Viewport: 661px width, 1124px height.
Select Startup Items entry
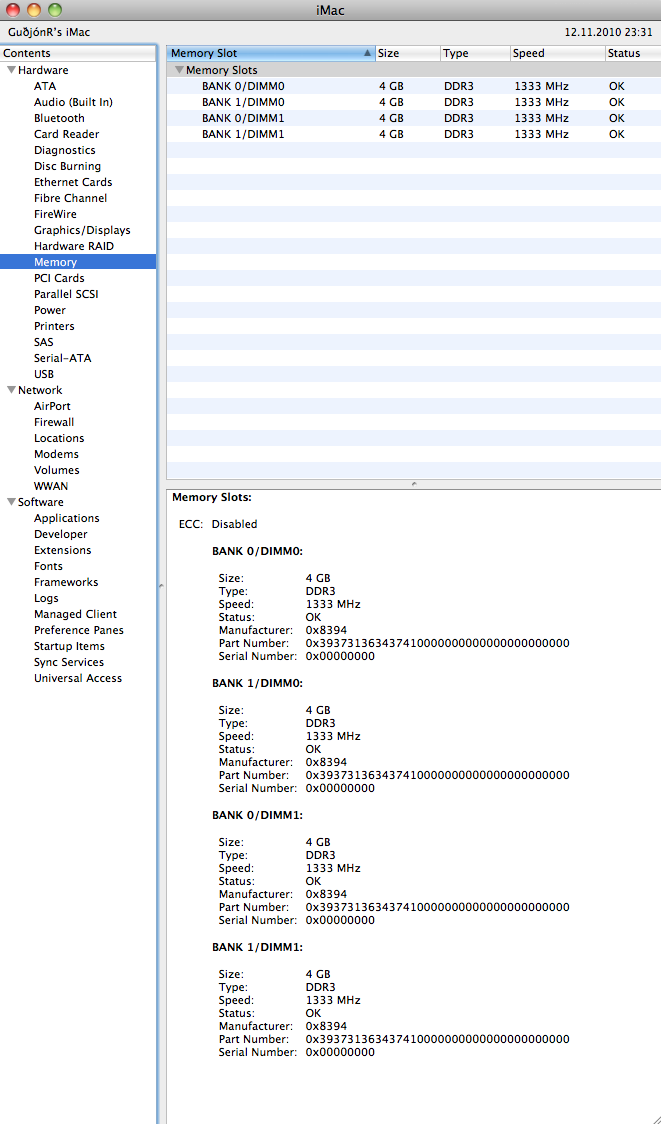[x=69, y=646]
